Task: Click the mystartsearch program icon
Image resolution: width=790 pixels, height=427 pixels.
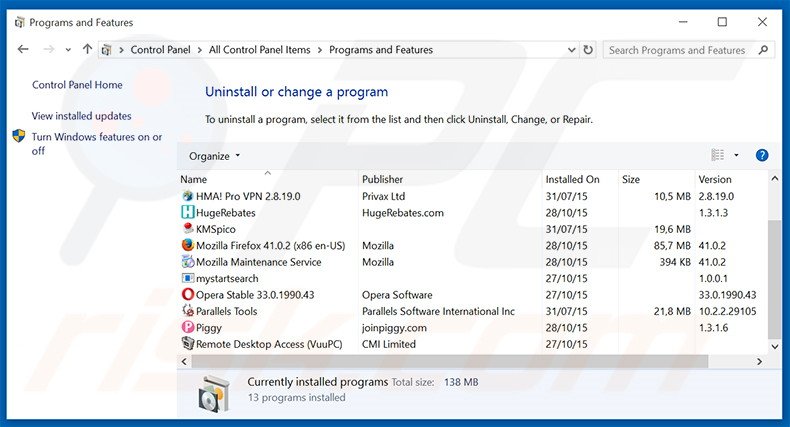Action: pyautogui.click(x=187, y=278)
